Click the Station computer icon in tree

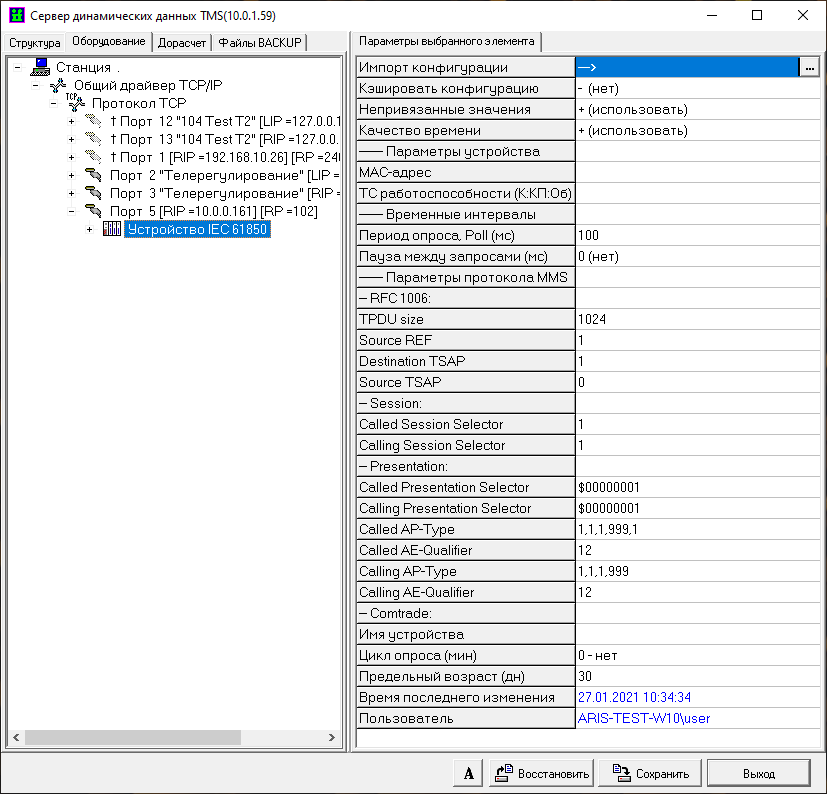(x=41, y=67)
